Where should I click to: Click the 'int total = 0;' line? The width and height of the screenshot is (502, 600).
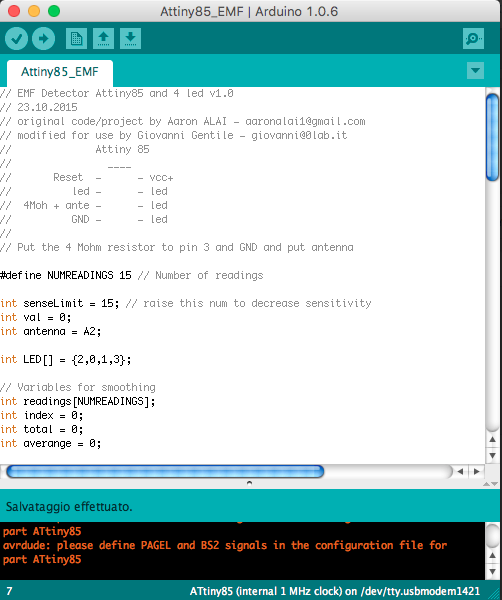(41, 429)
